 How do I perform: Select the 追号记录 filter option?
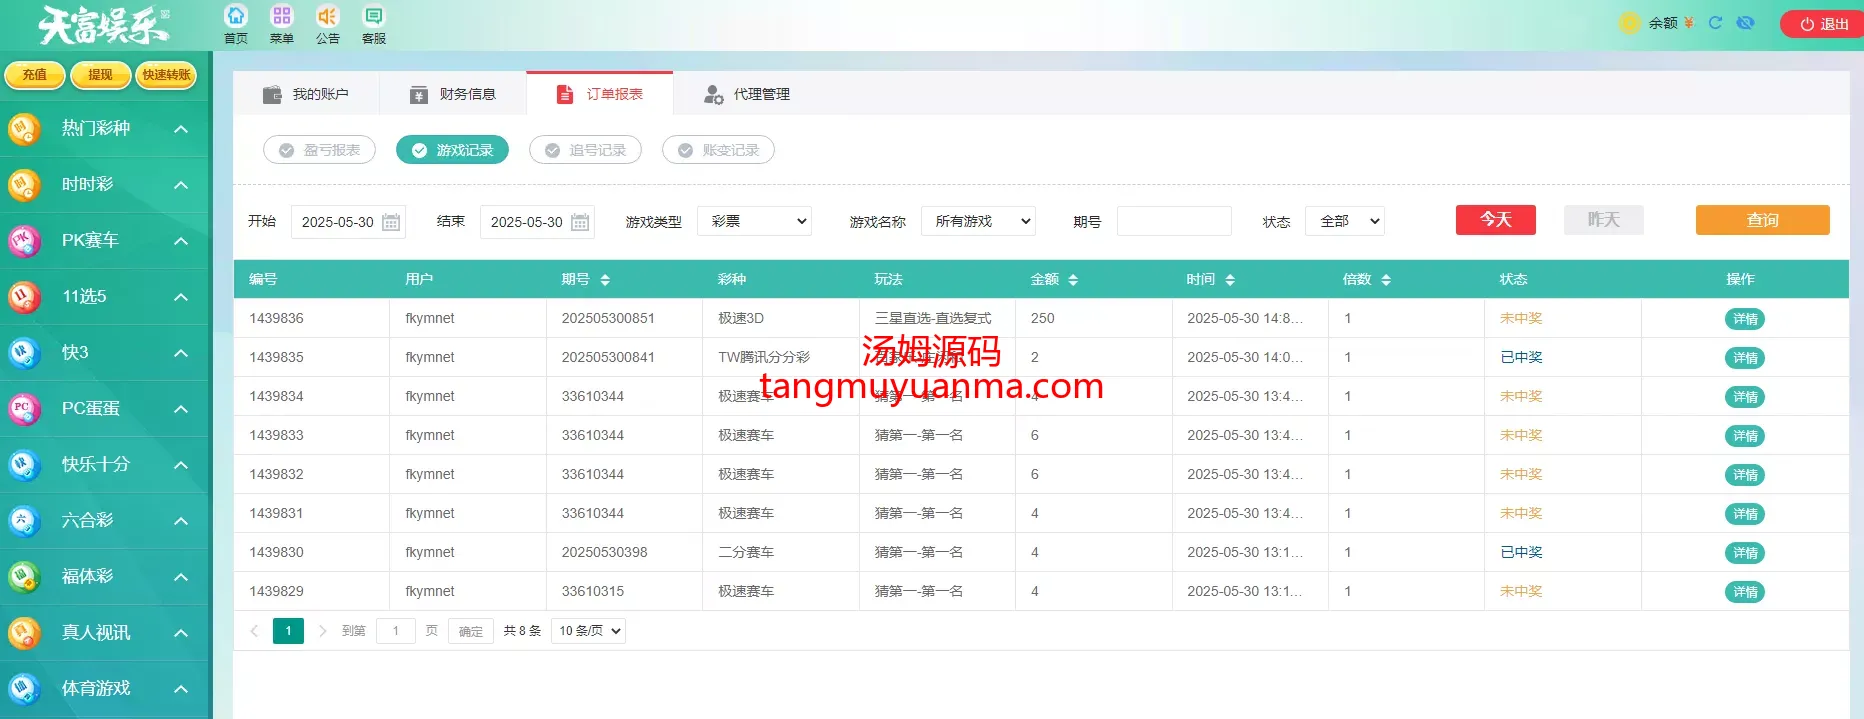(585, 150)
